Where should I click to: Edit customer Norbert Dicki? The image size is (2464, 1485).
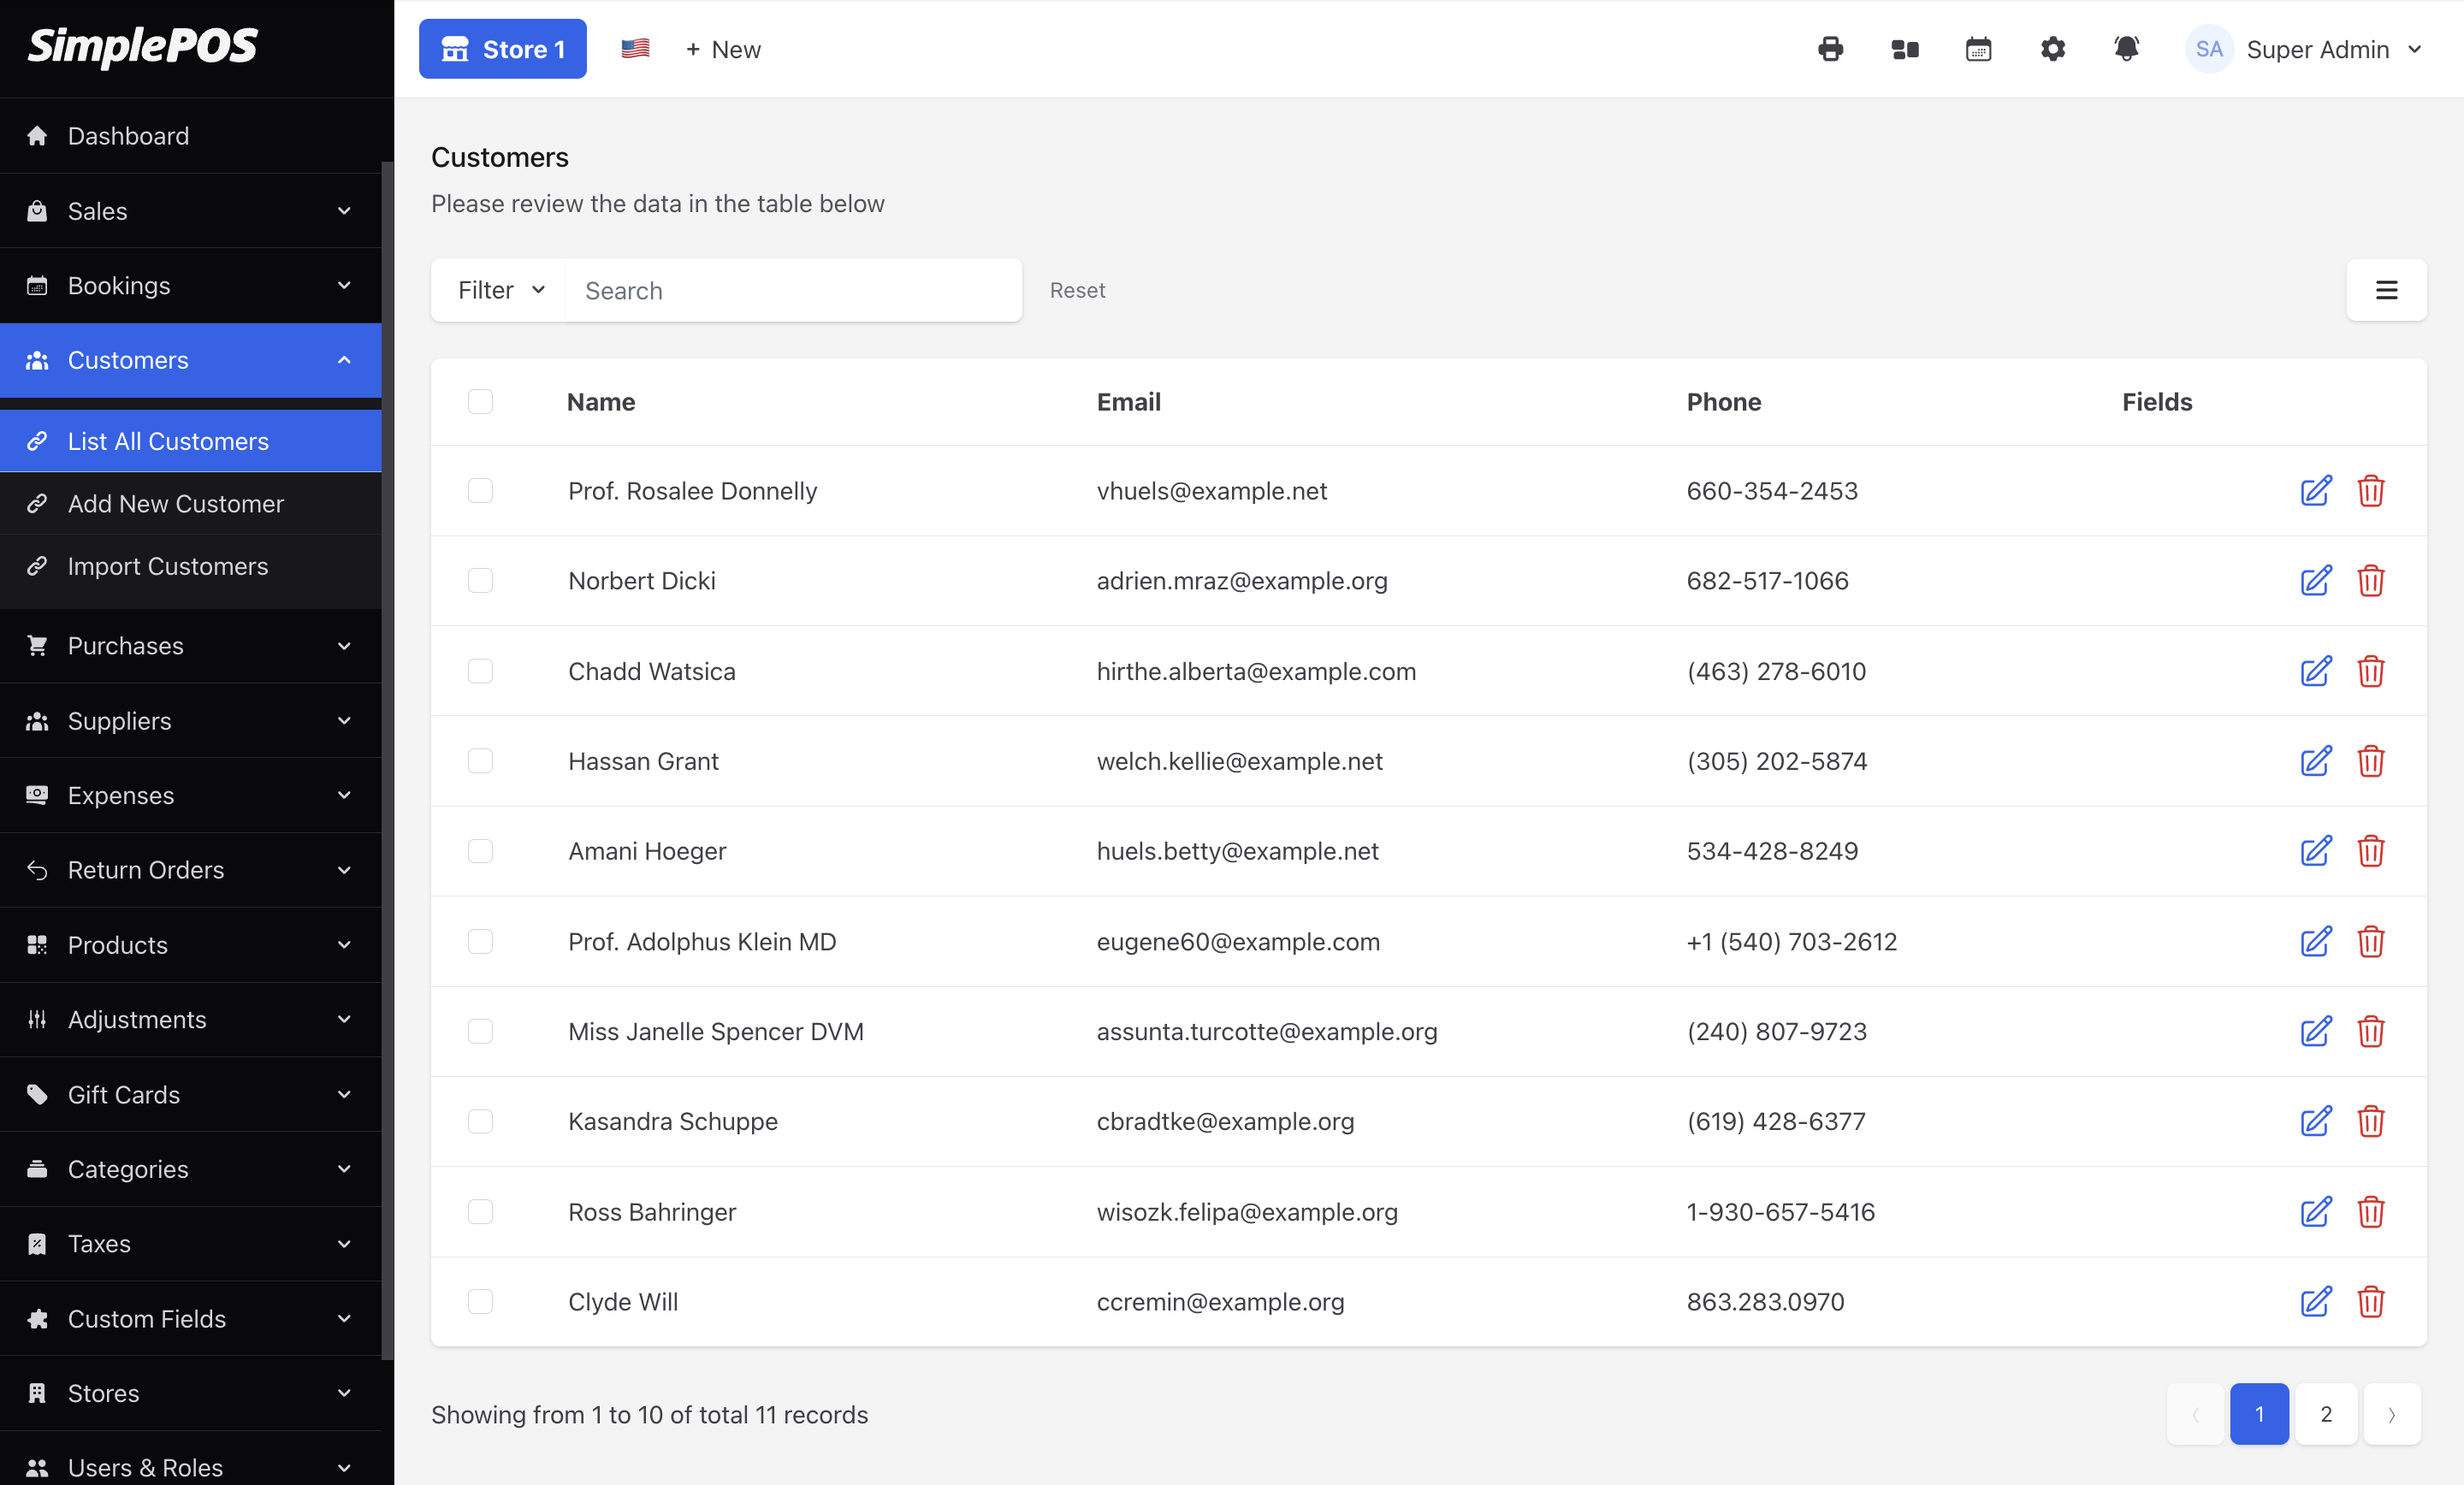[x=2315, y=581]
